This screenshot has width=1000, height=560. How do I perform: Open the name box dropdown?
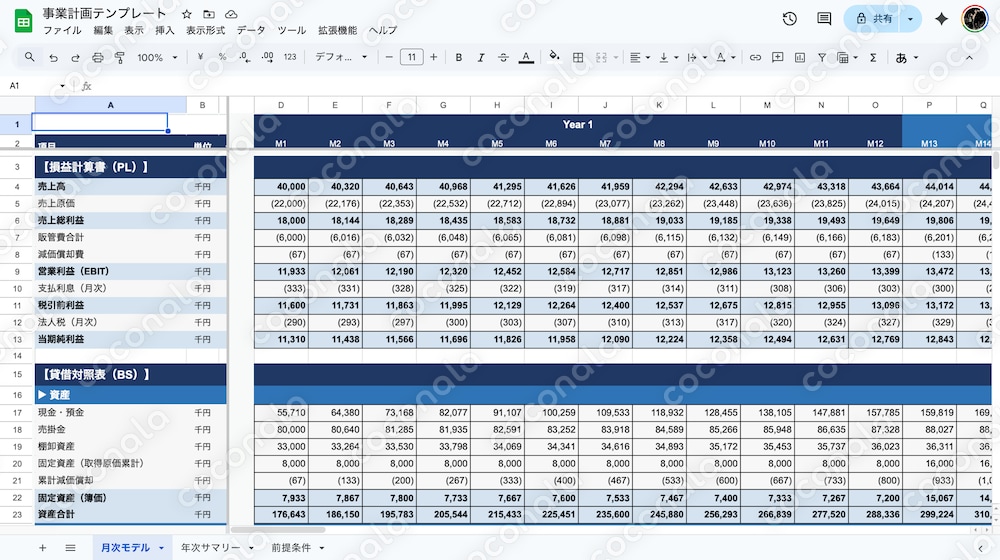62,85
